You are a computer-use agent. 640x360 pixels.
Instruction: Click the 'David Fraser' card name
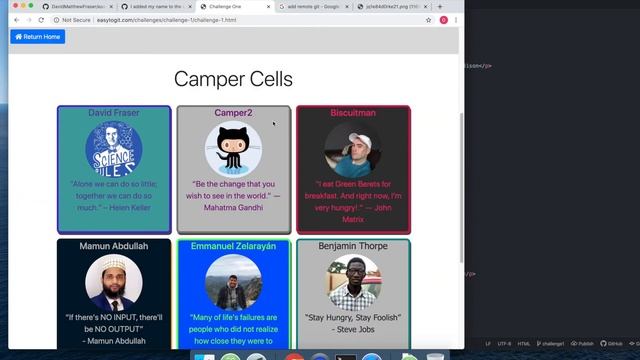coord(114,113)
